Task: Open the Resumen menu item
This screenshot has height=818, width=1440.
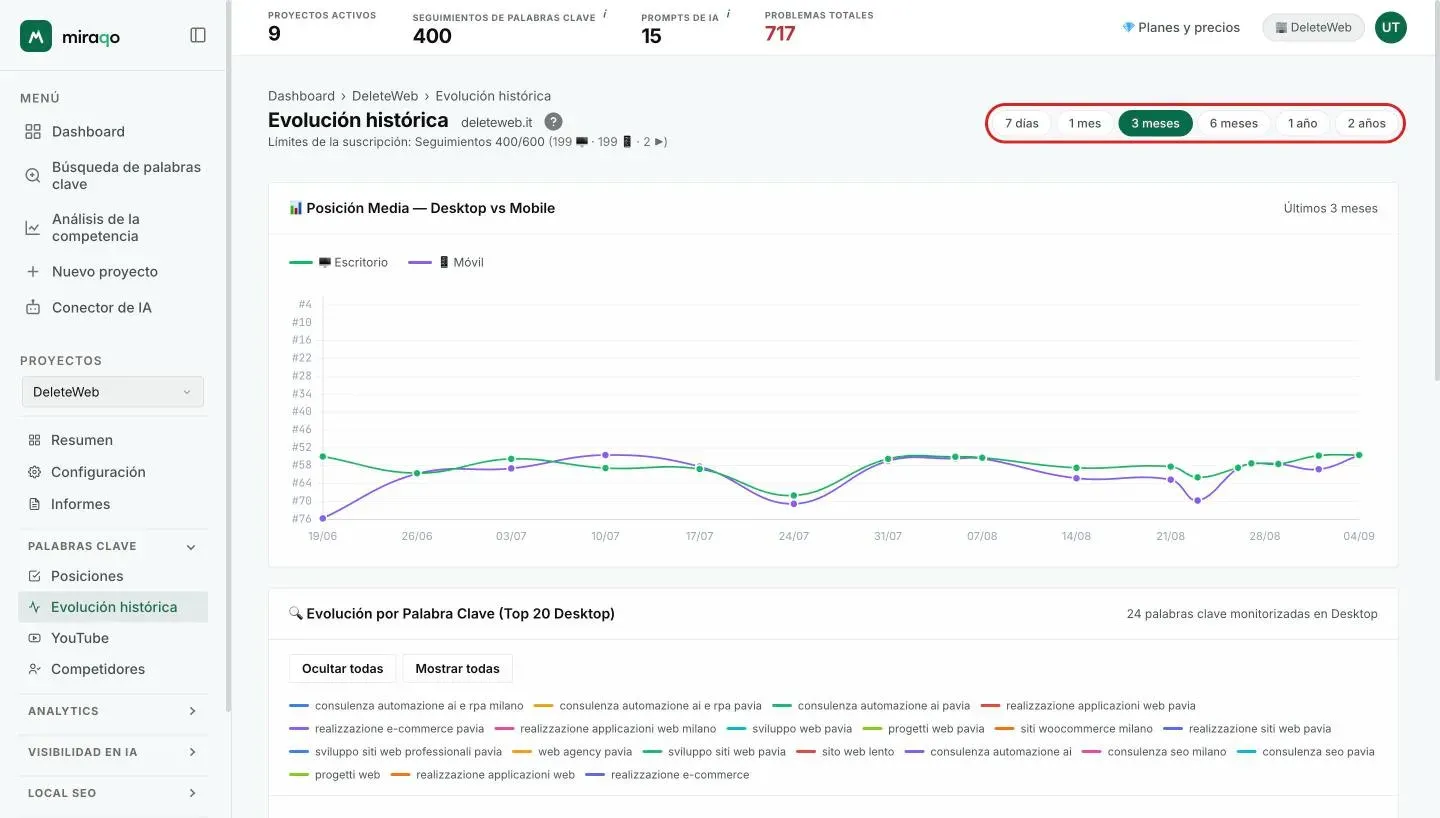Action: (113, 440)
